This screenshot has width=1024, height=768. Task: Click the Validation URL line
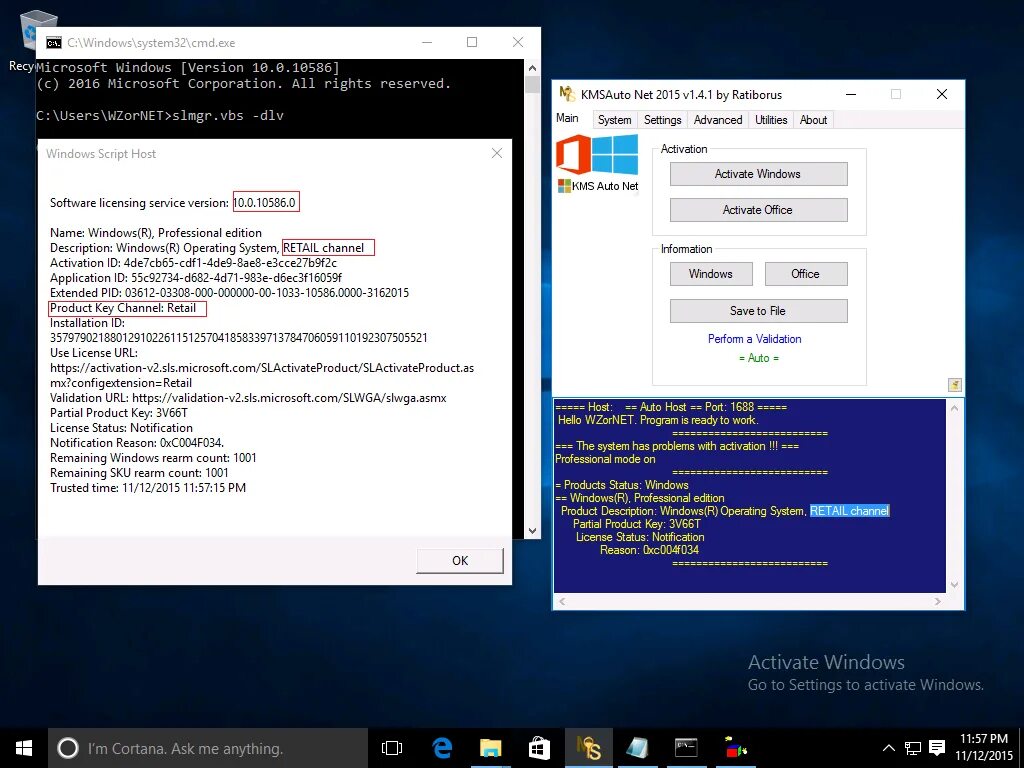(x=248, y=398)
